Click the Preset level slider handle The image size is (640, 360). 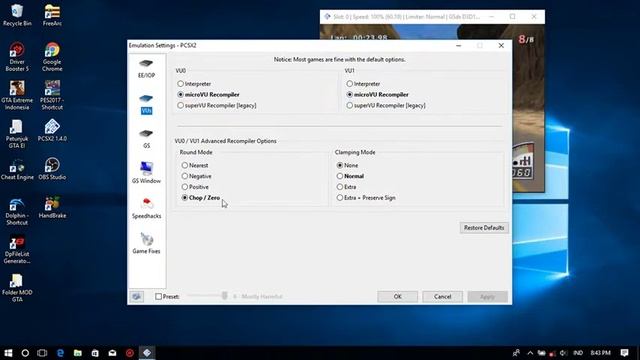(224, 296)
